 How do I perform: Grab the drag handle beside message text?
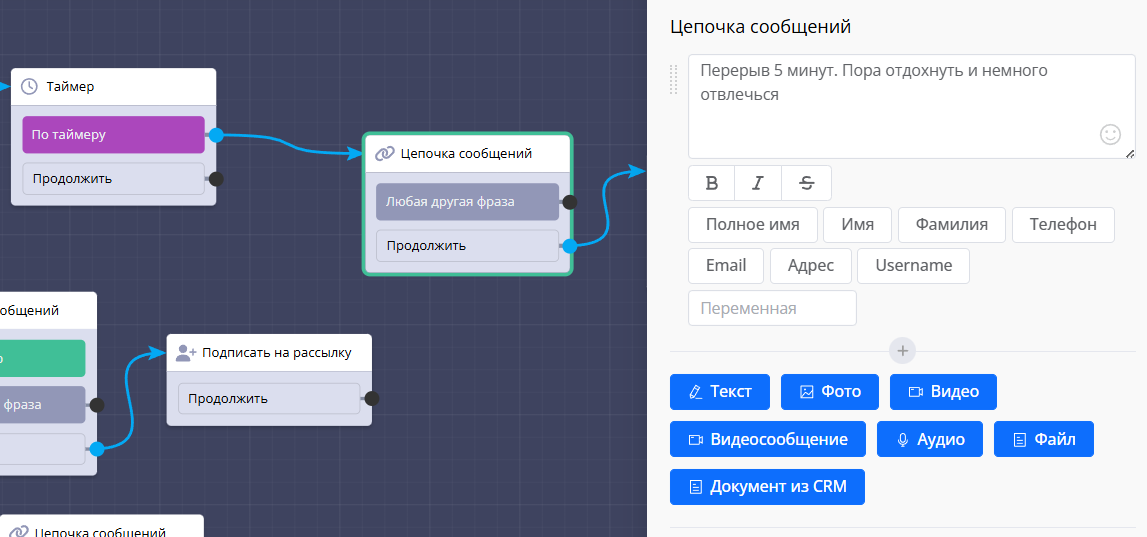point(674,79)
